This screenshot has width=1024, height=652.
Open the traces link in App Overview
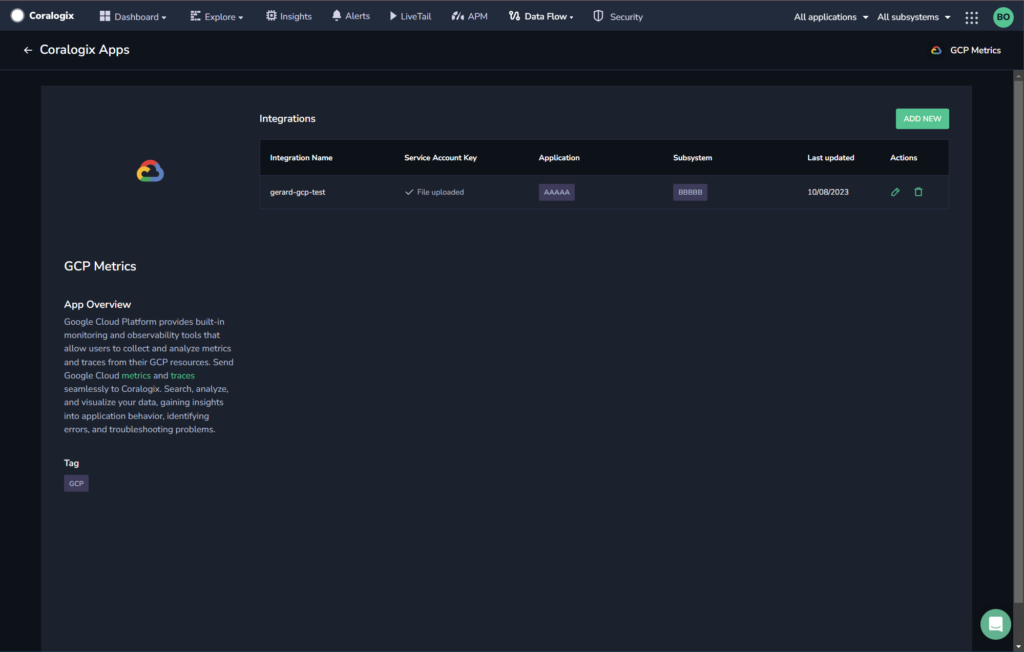(x=182, y=376)
